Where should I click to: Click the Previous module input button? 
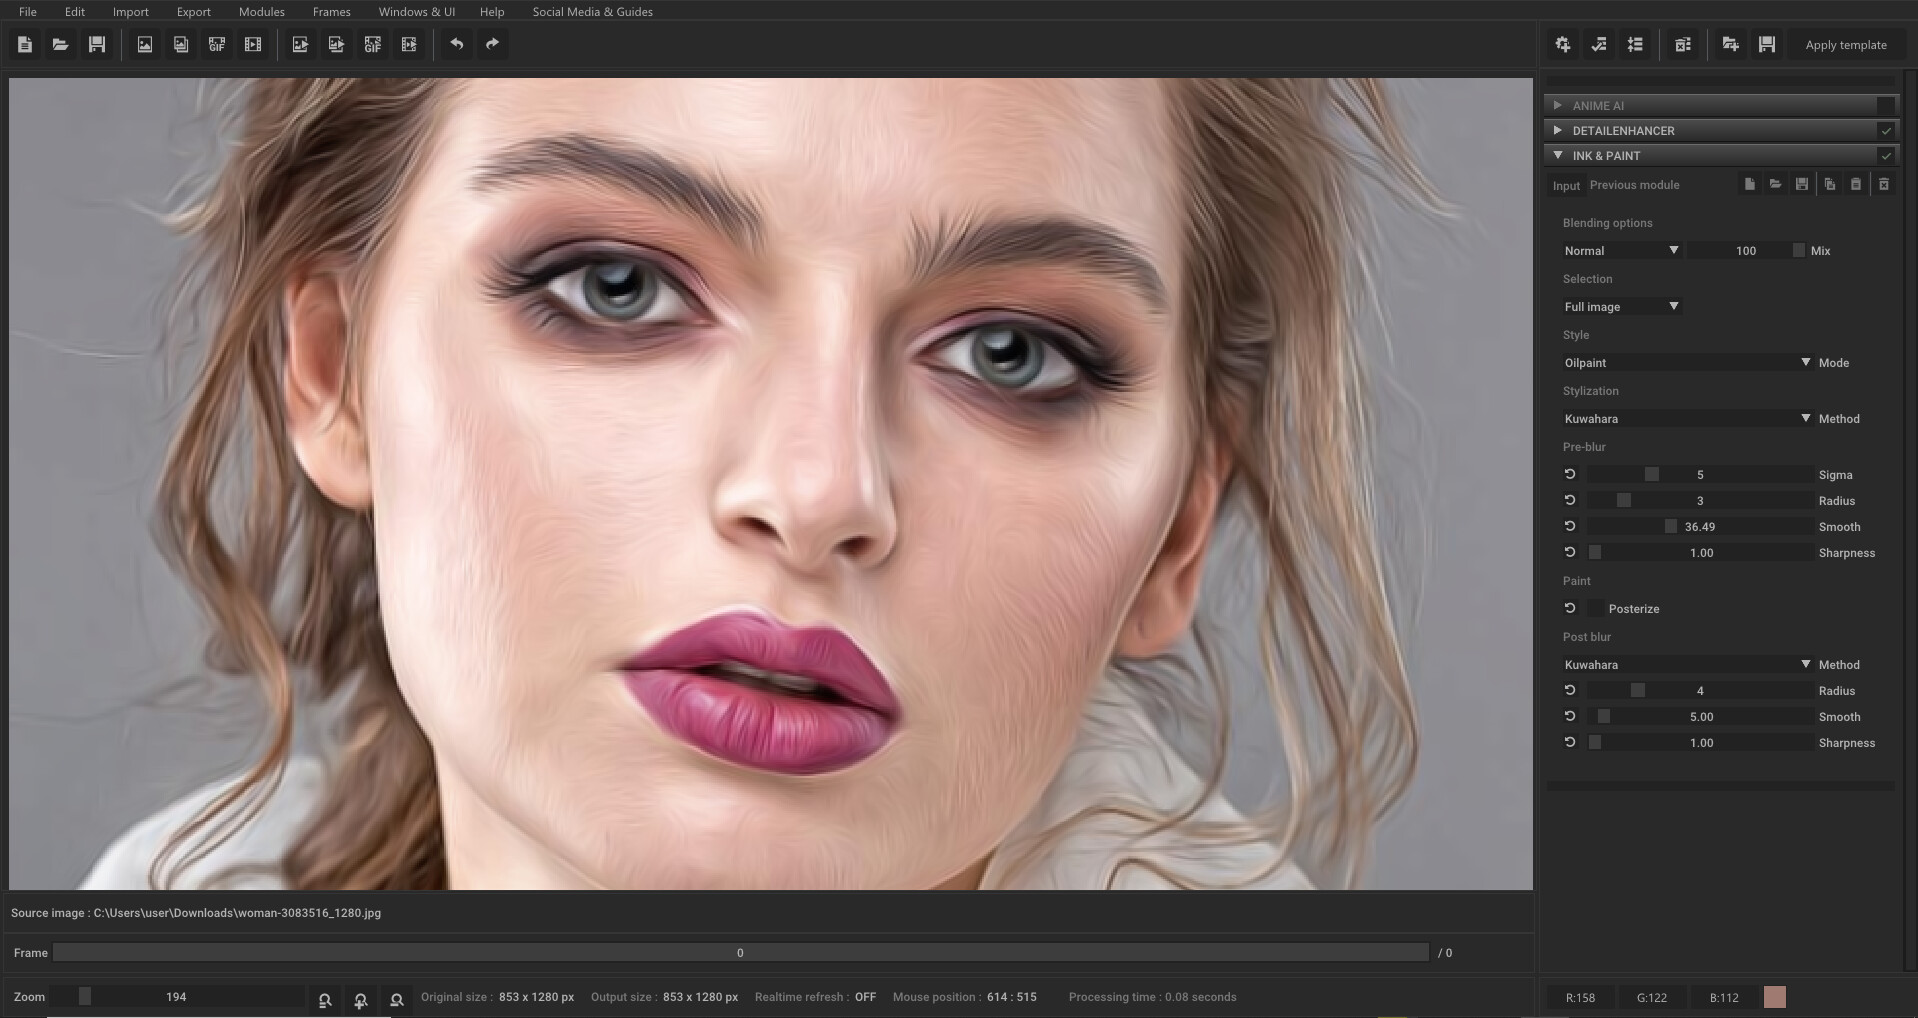1634,185
